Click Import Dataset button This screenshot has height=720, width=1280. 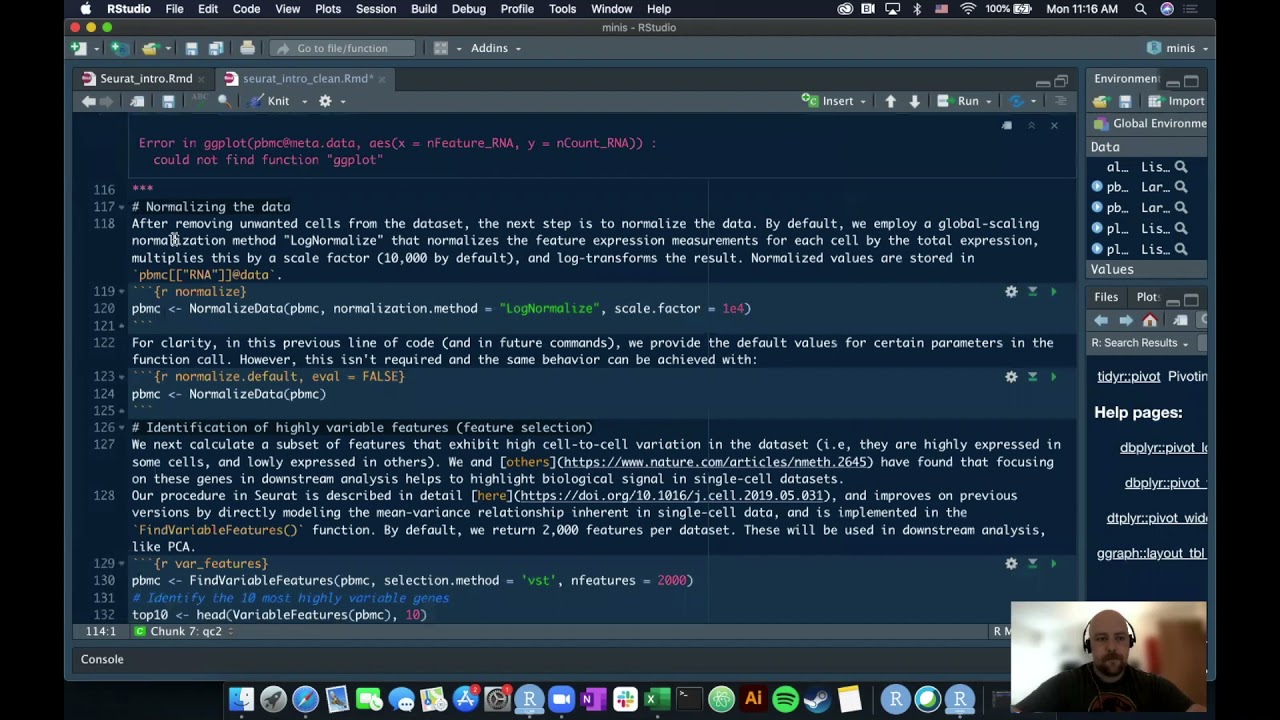click(1176, 101)
